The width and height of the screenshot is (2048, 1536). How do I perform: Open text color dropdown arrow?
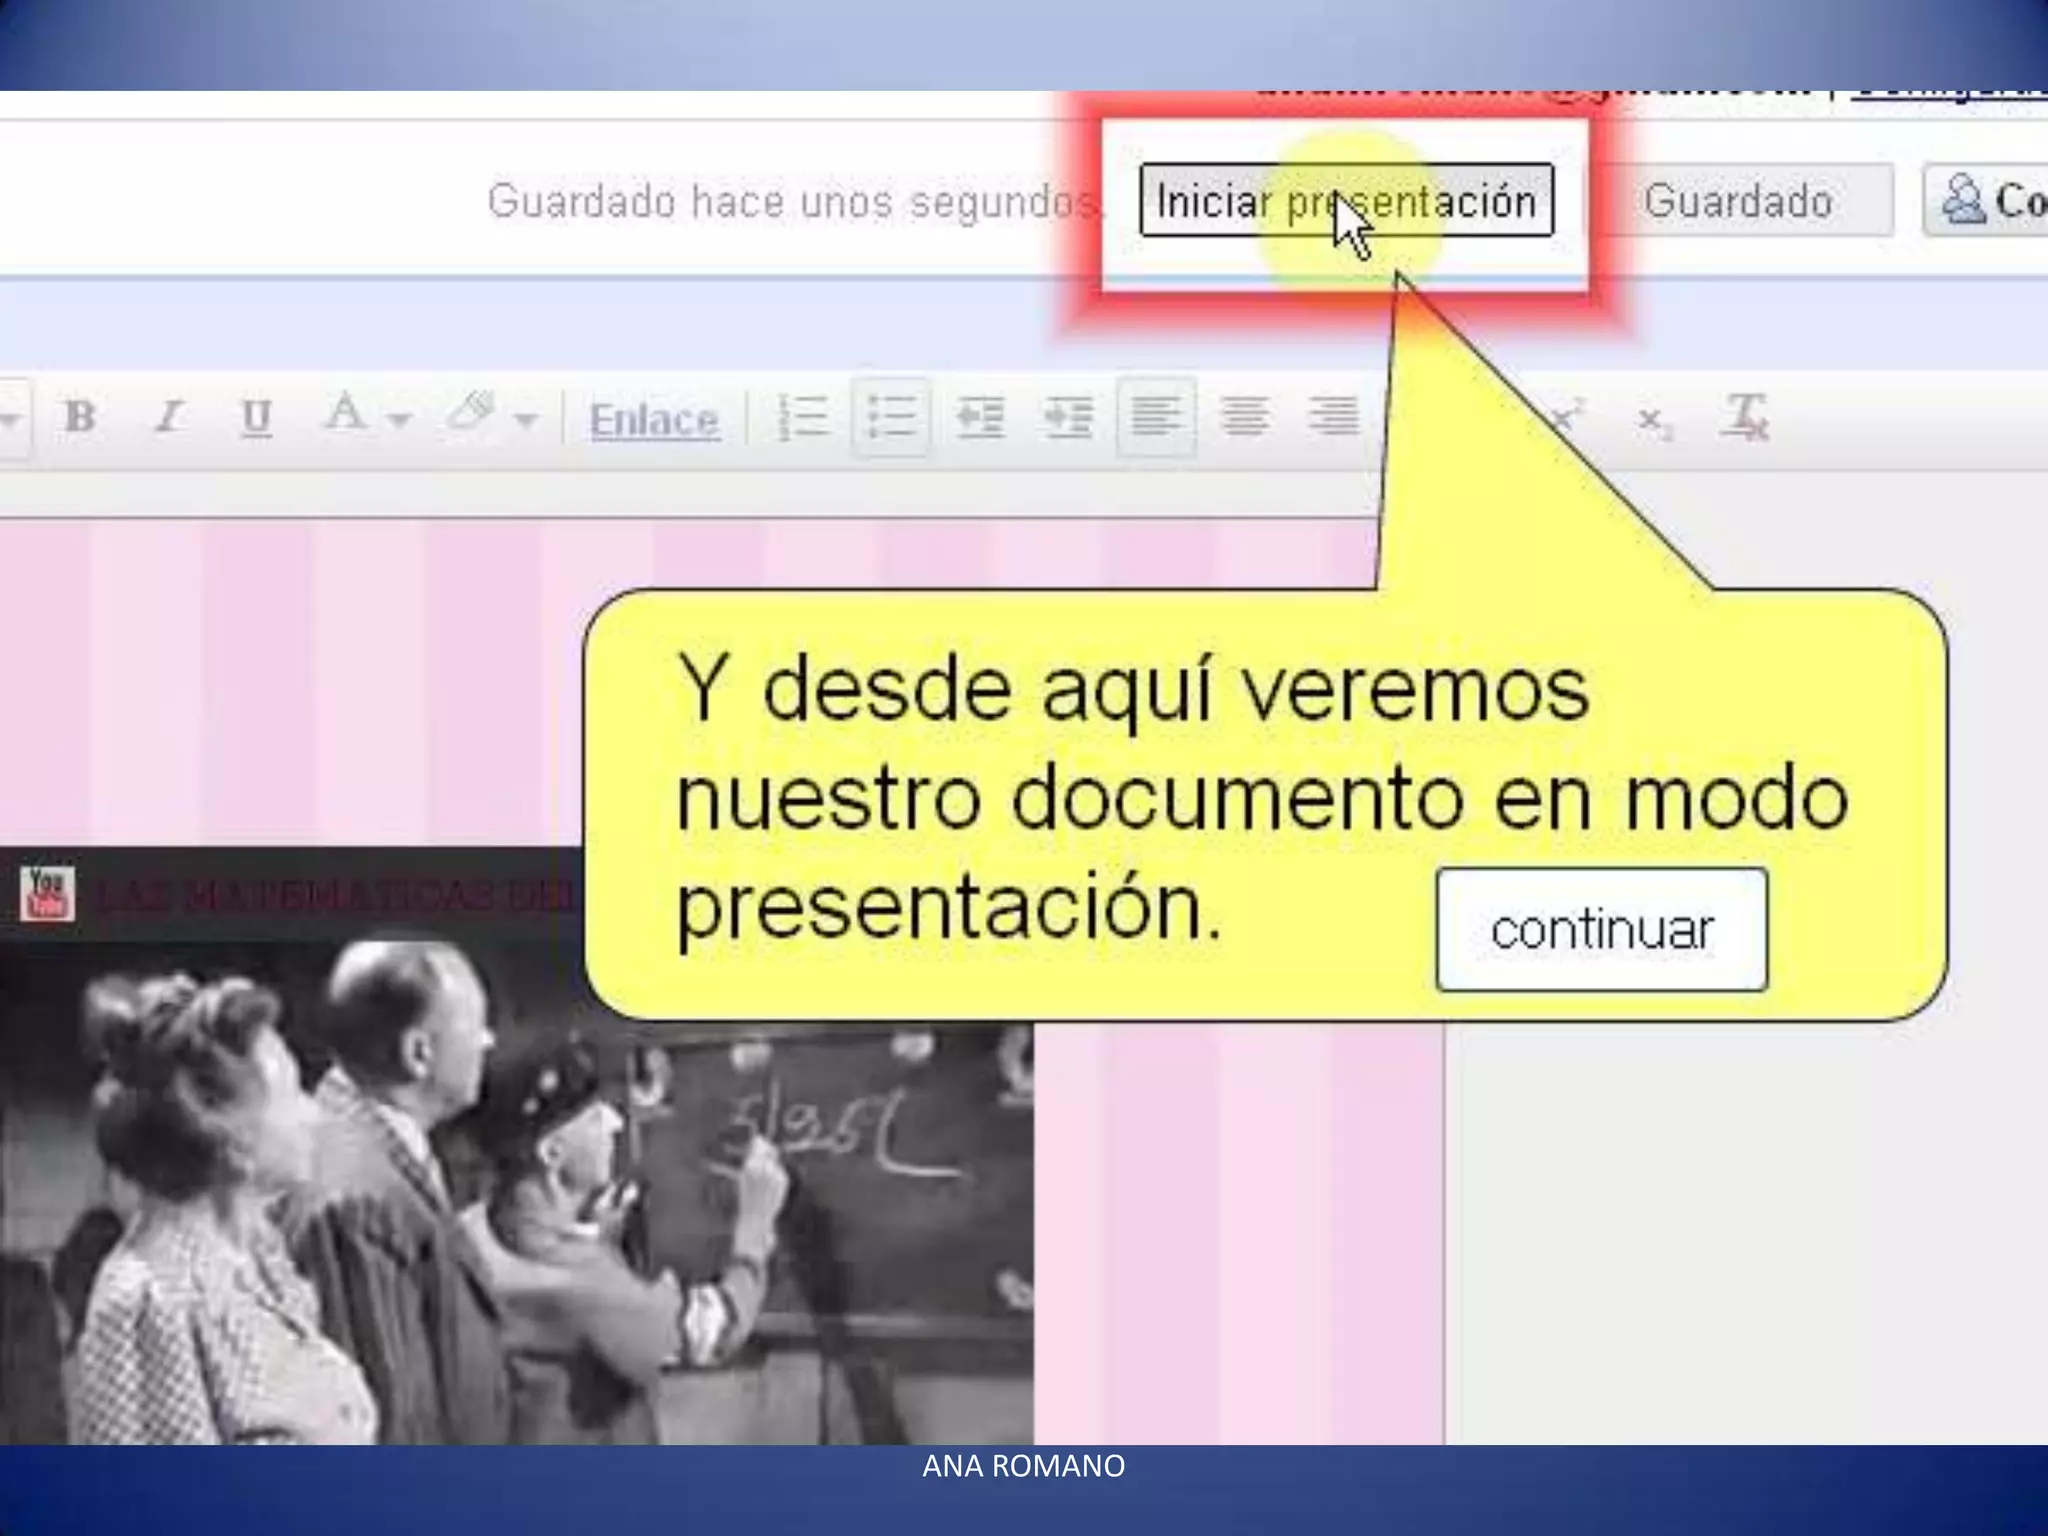point(400,420)
